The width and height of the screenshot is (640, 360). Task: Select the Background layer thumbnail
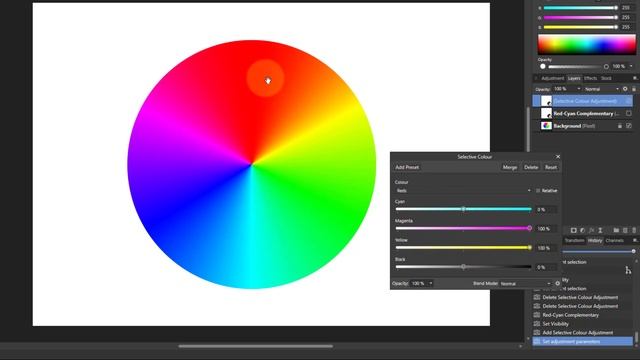click(546, 126)
